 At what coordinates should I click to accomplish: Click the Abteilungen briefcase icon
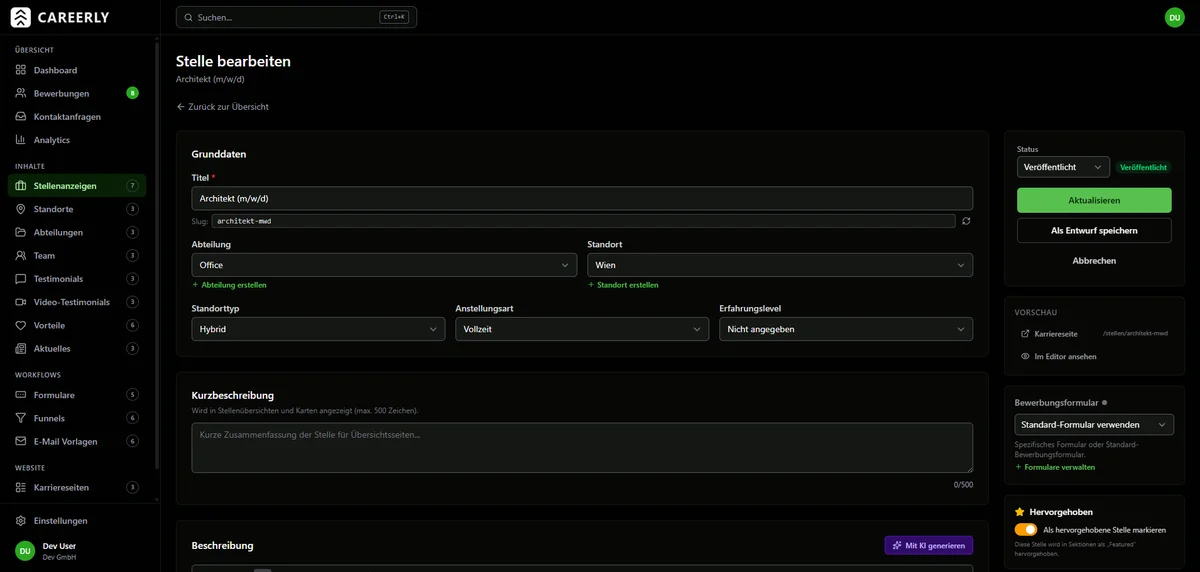[x=21, y=232]
